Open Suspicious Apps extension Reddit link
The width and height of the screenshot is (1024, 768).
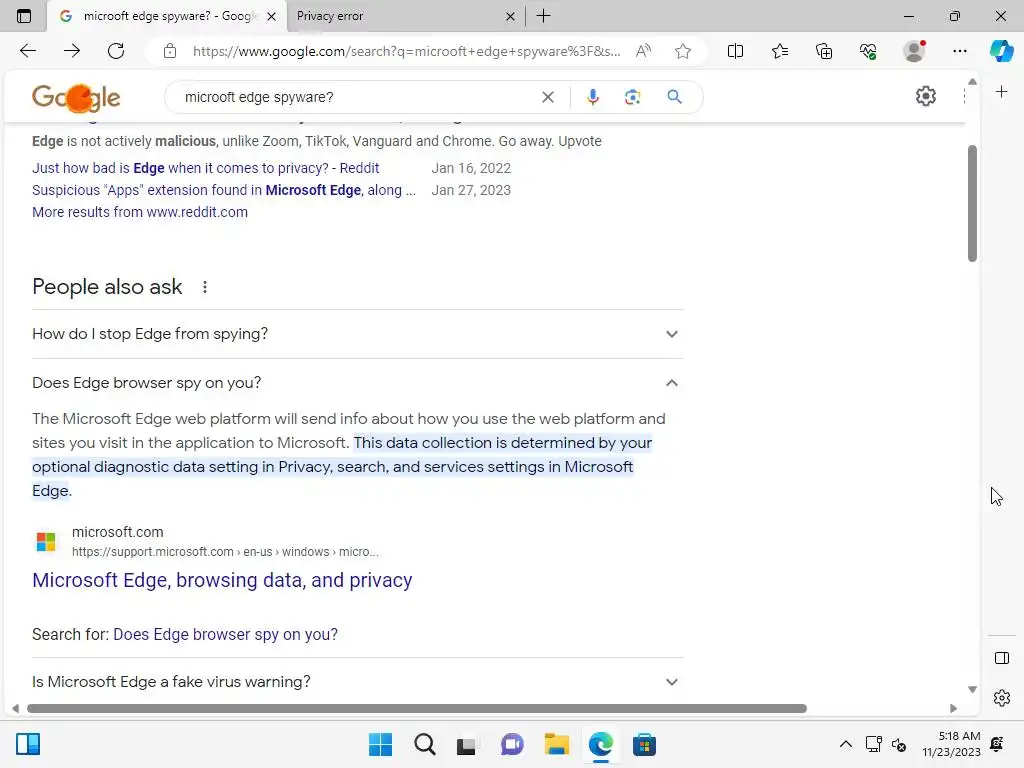click(224, 191)
